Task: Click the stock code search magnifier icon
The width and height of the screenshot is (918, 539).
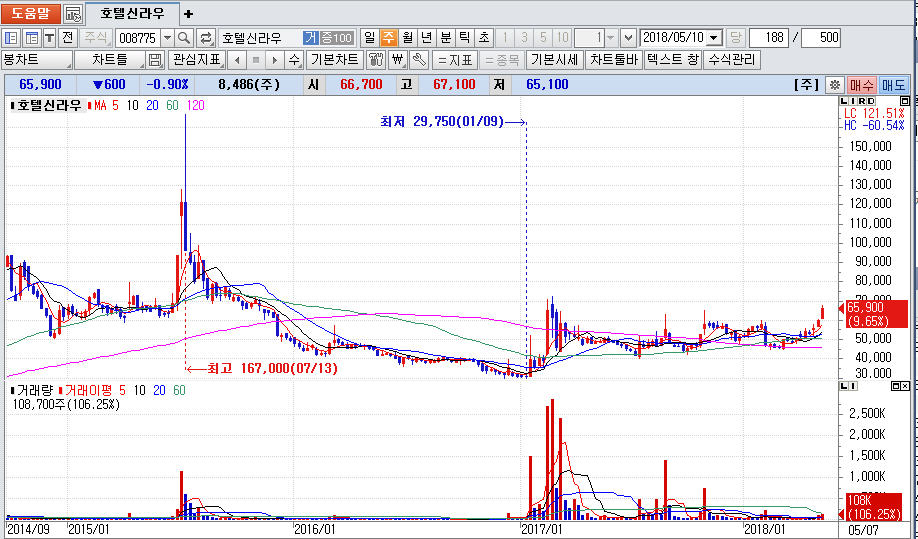Action: [185, 37]
